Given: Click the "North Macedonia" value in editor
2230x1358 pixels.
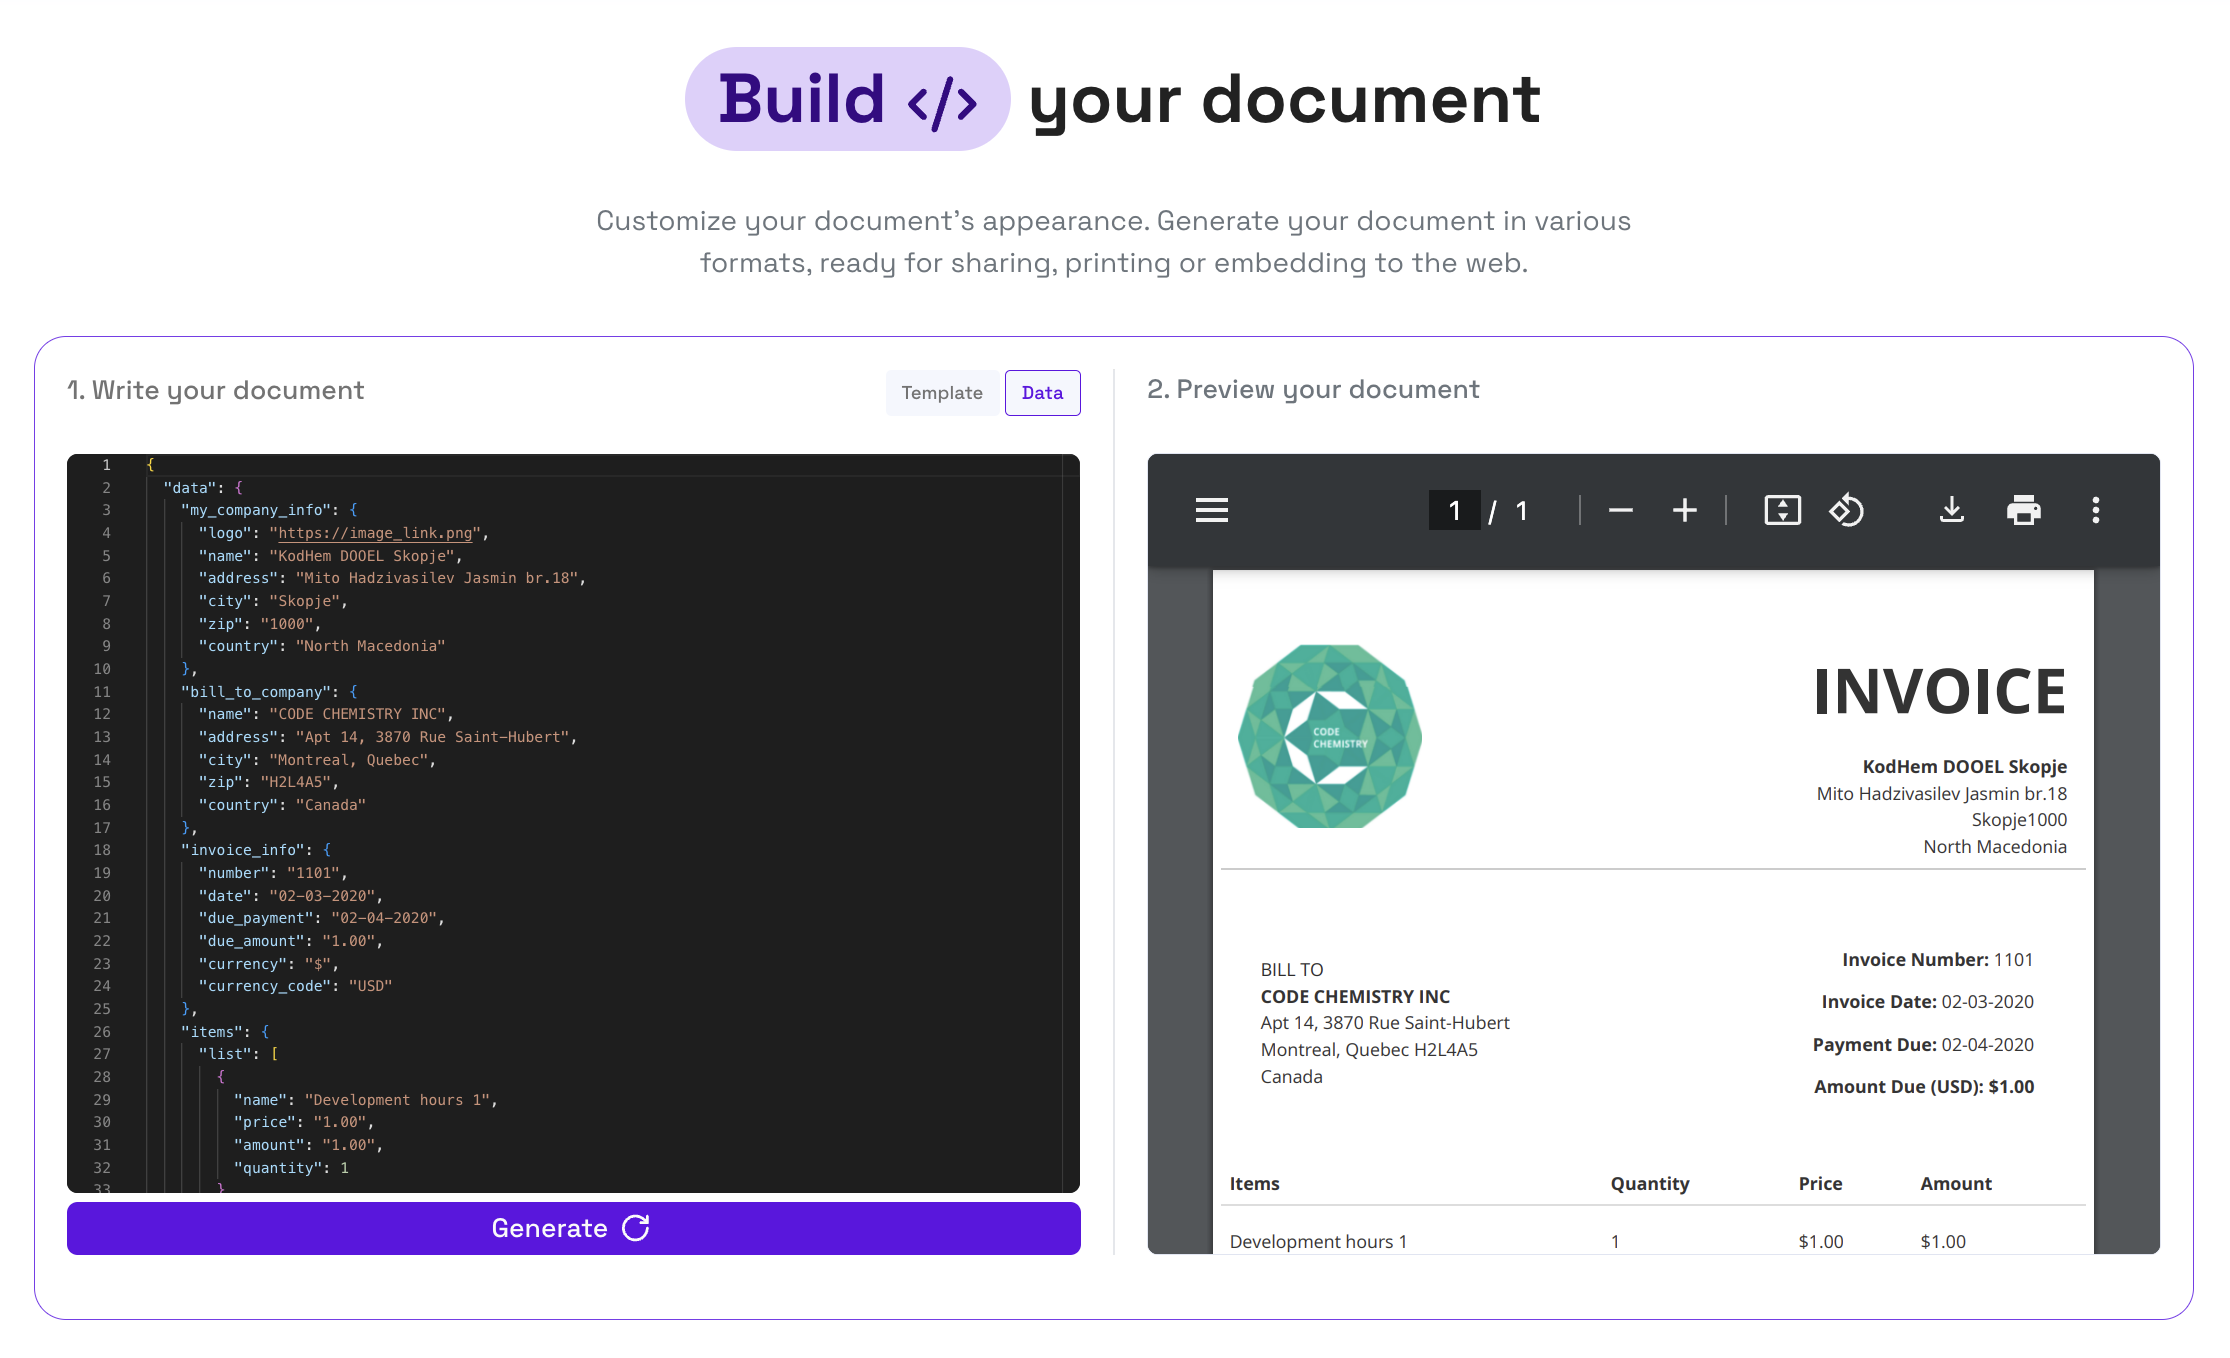Looking at the screenshot, I should [370, 646].
